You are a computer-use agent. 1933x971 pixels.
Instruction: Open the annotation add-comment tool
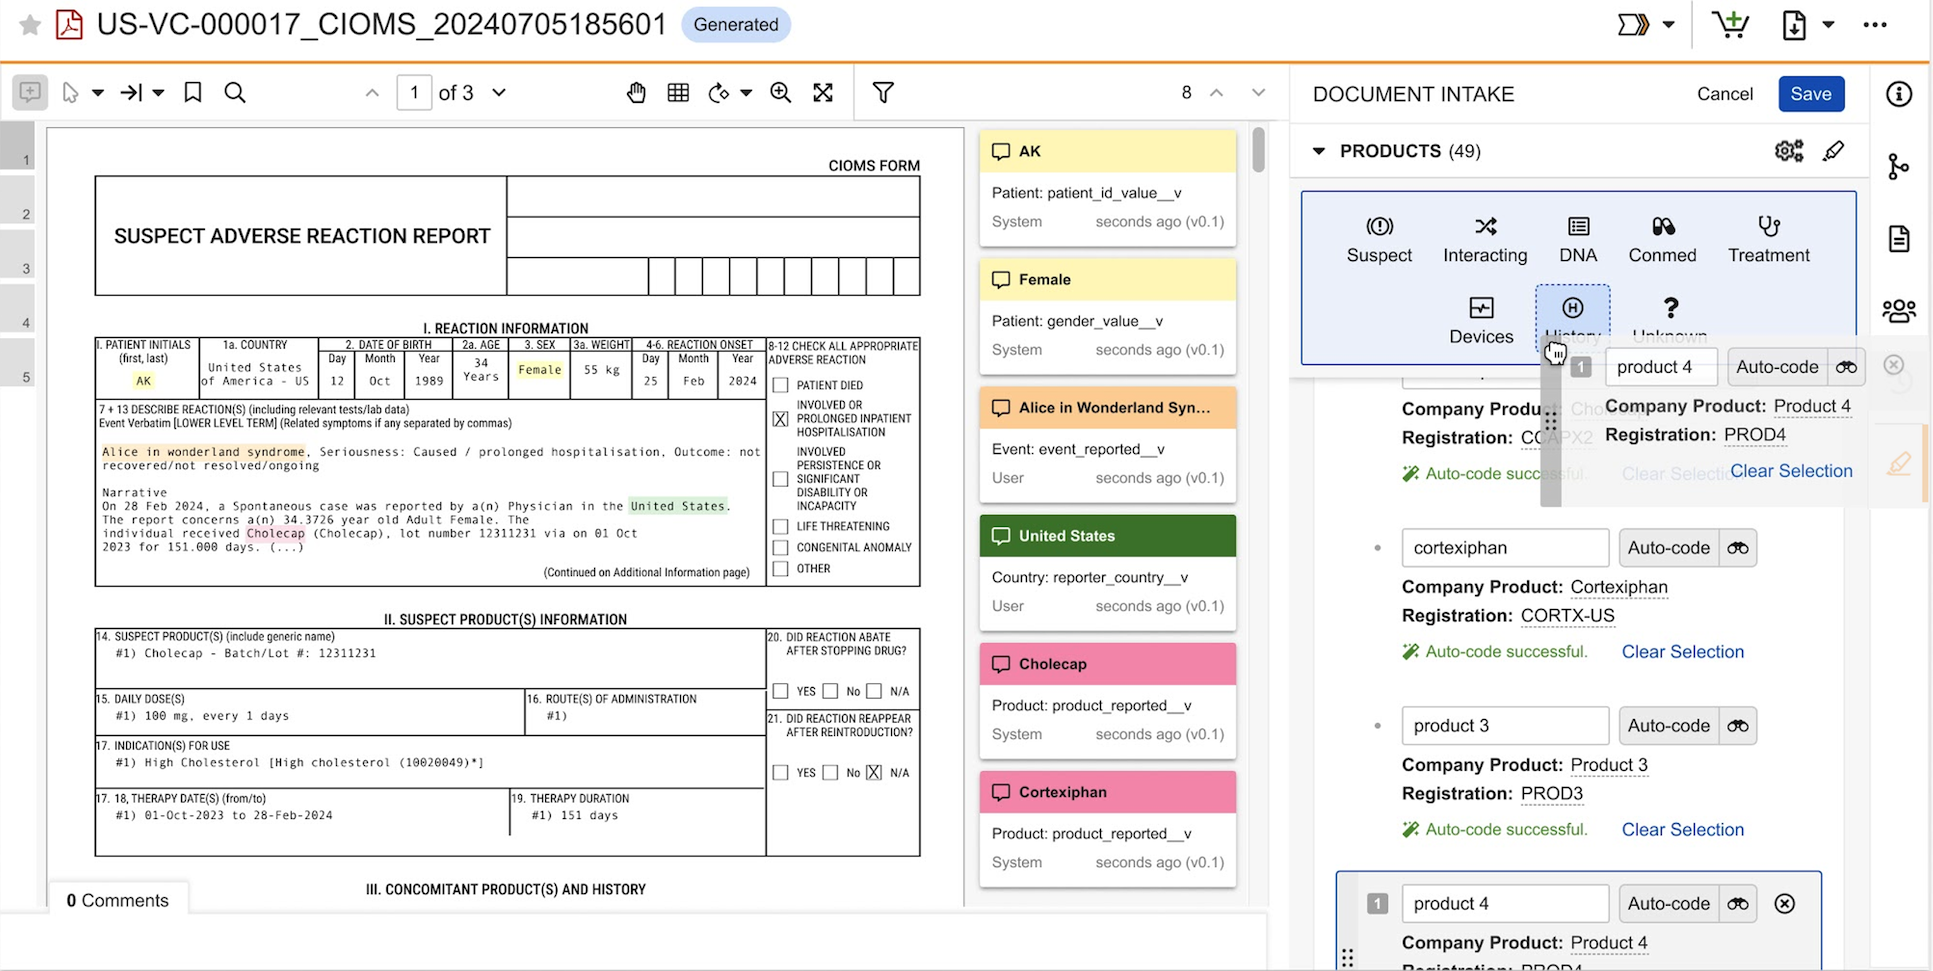point(30,93)
